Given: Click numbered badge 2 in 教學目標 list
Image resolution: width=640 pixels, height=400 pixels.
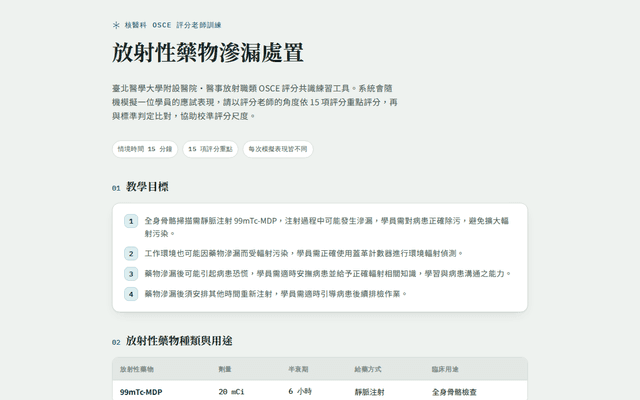Looking at the screenshot, I should (x=131, y=253).
